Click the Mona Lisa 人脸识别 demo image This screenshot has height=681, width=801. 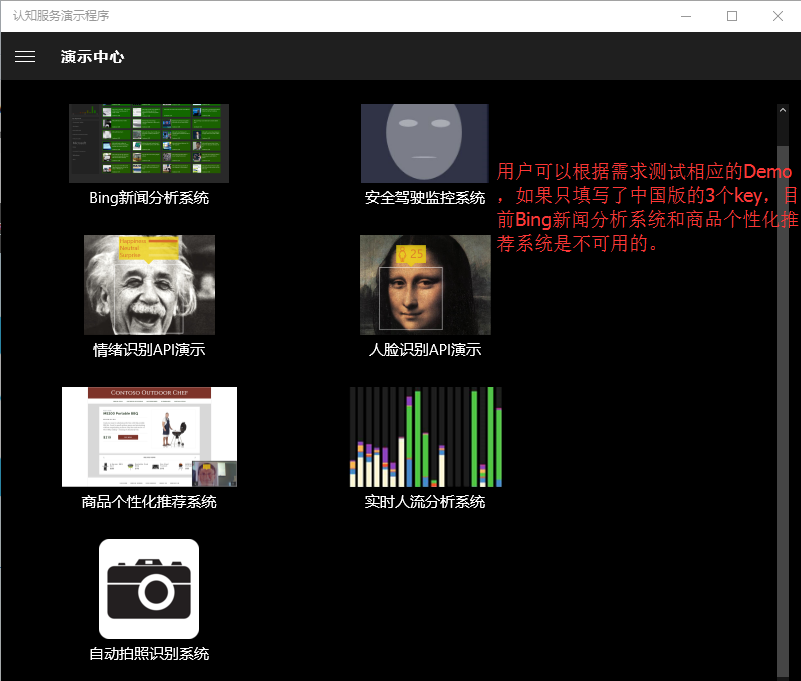[x=425, y=284]
